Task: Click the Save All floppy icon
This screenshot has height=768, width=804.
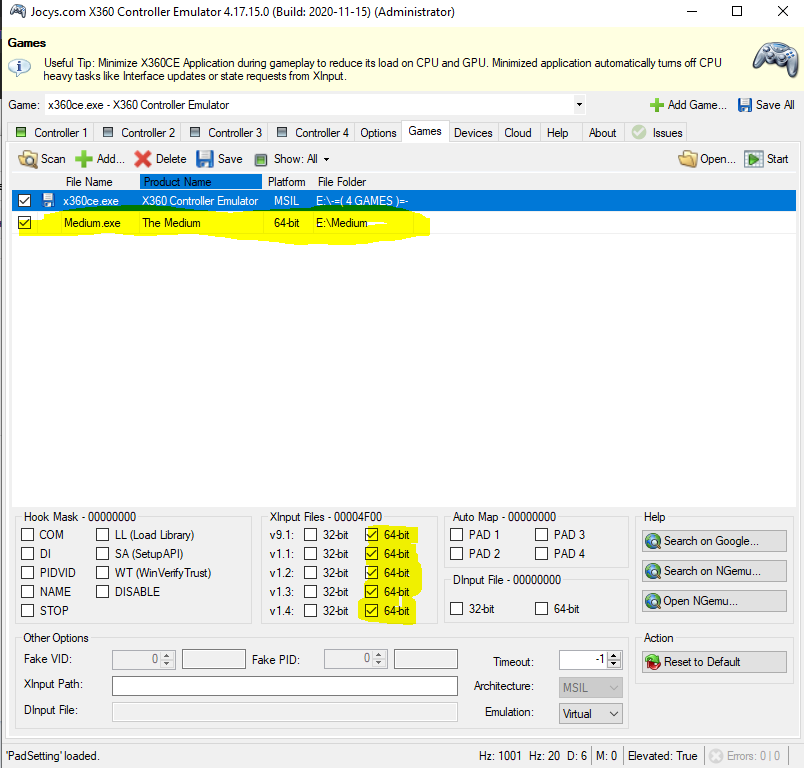Action: (745, 105)
